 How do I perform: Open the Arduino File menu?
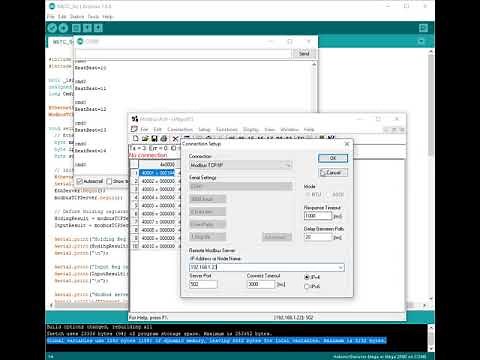[51, 16]
